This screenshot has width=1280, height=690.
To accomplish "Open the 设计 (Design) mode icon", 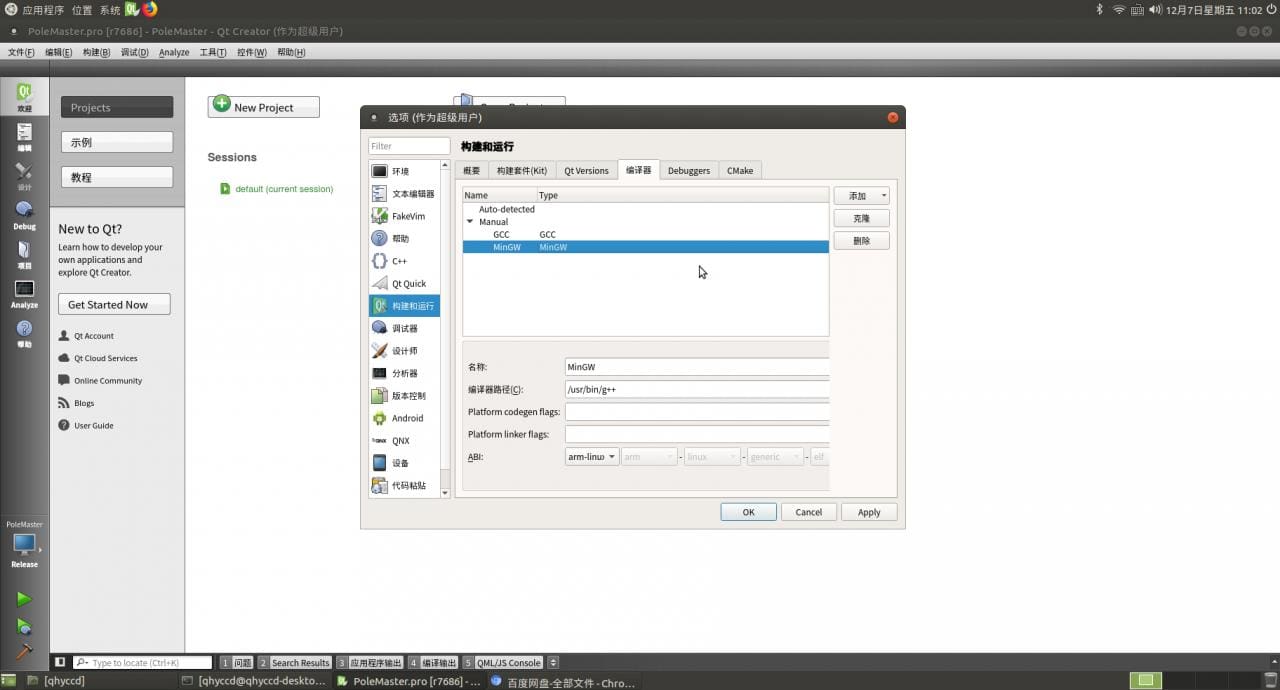I will (x=24, y=177).
